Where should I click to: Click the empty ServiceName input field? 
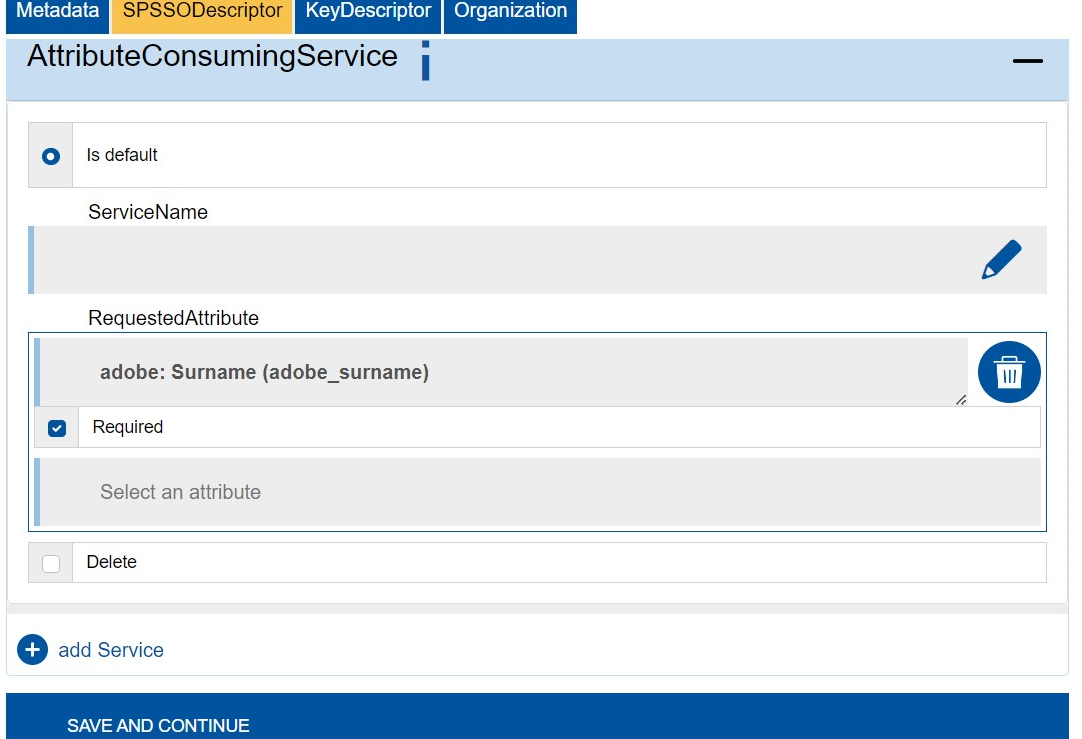pos(500,258)
